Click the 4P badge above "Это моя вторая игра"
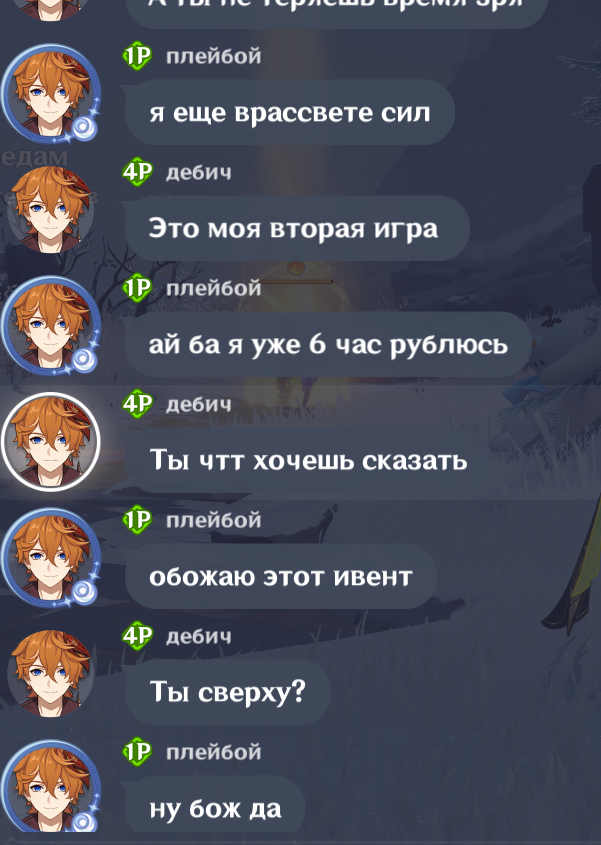Screen dimensions: 601x845 pyautogui.click(x=137, y=172)
